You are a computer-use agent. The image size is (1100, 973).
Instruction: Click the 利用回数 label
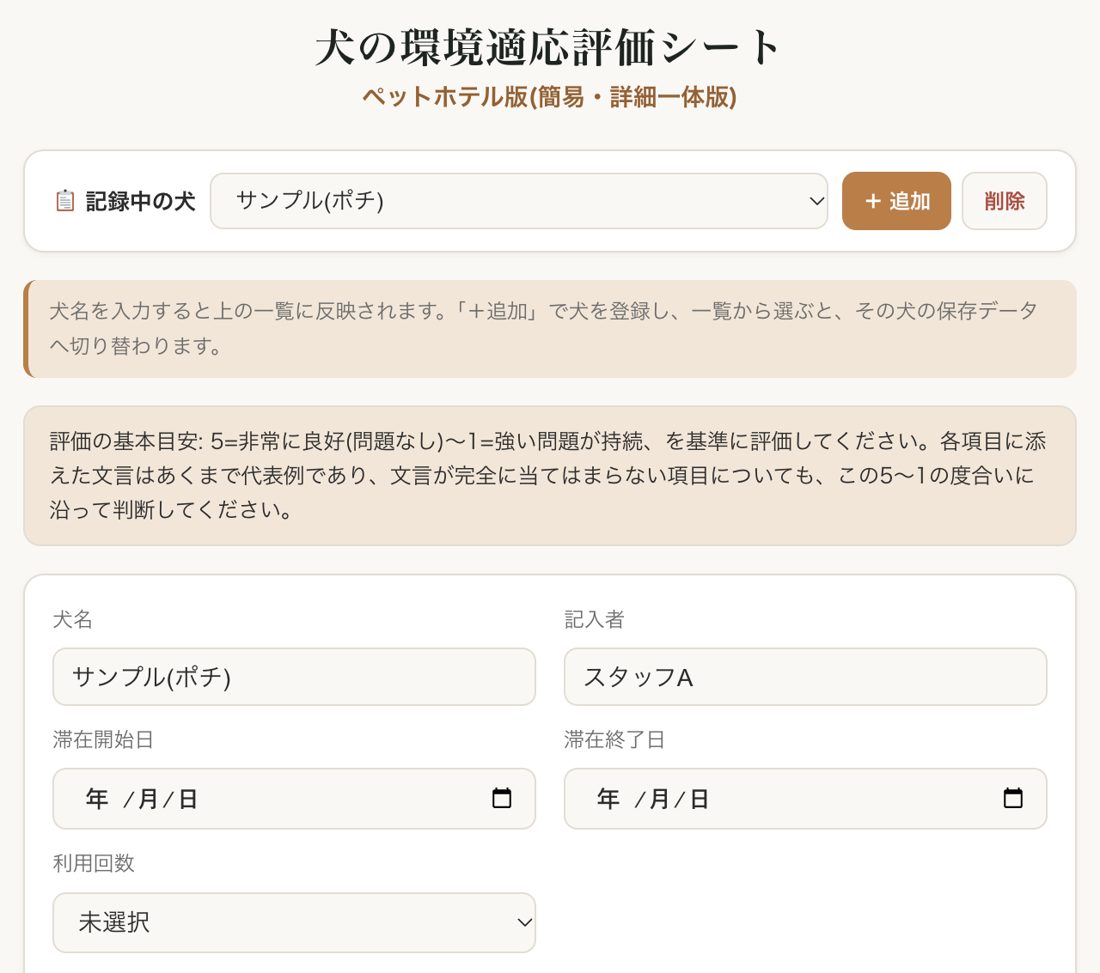pyautogui.click(x=93, y=863)
